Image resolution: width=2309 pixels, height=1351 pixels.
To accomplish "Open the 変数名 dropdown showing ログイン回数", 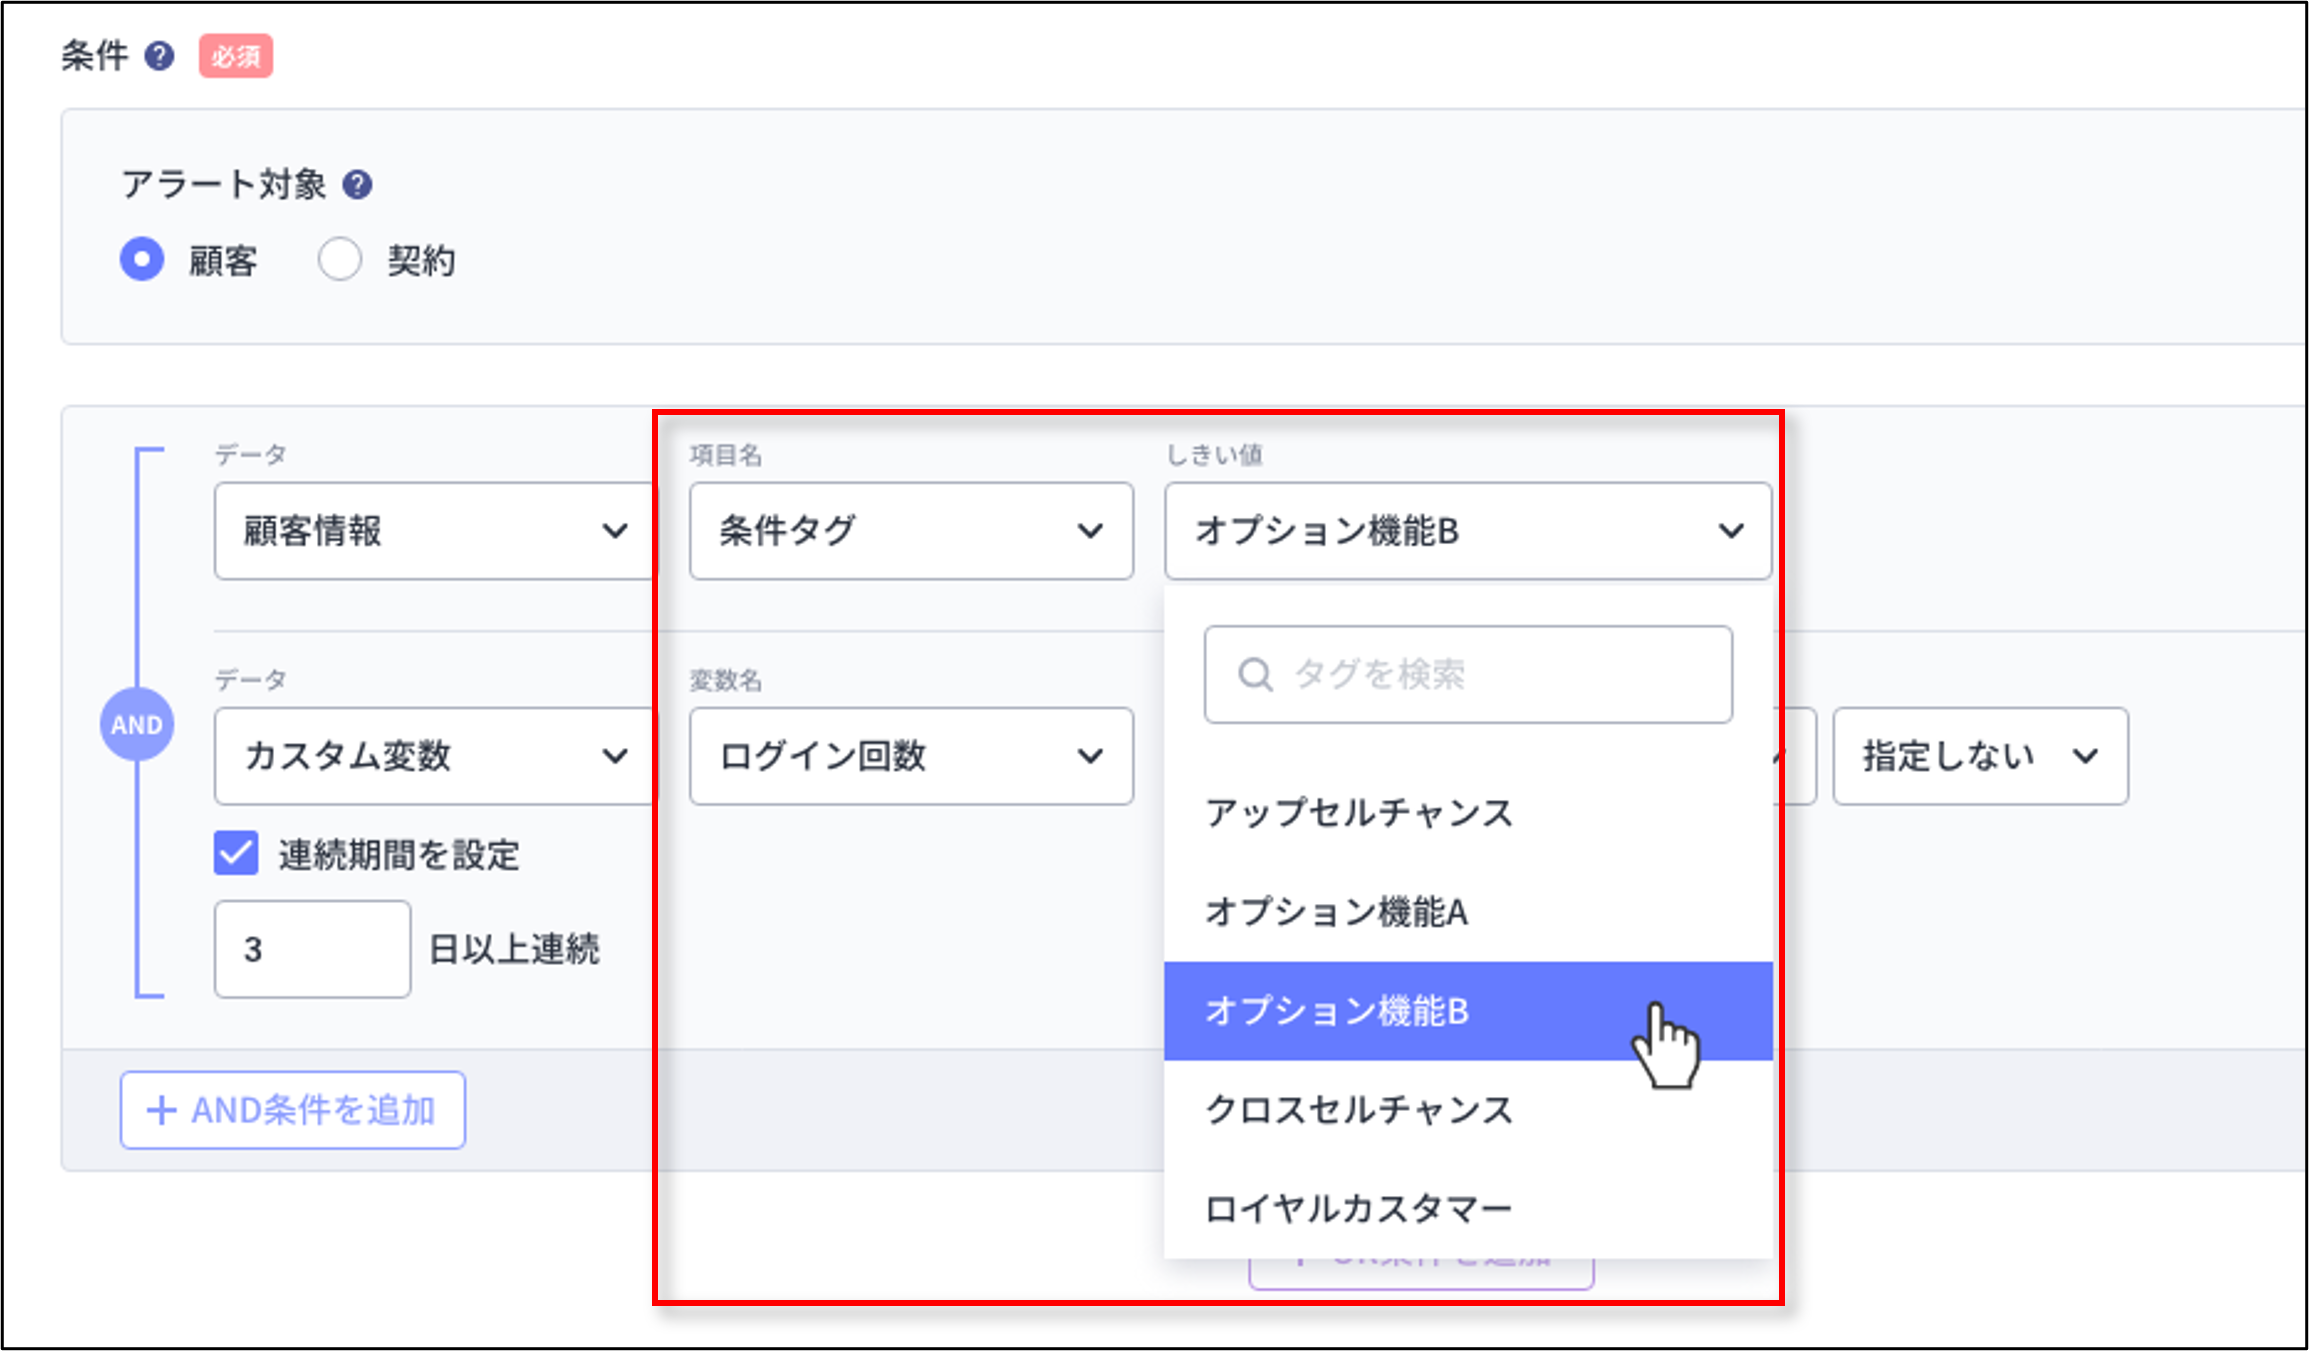I will pos(910,757).
